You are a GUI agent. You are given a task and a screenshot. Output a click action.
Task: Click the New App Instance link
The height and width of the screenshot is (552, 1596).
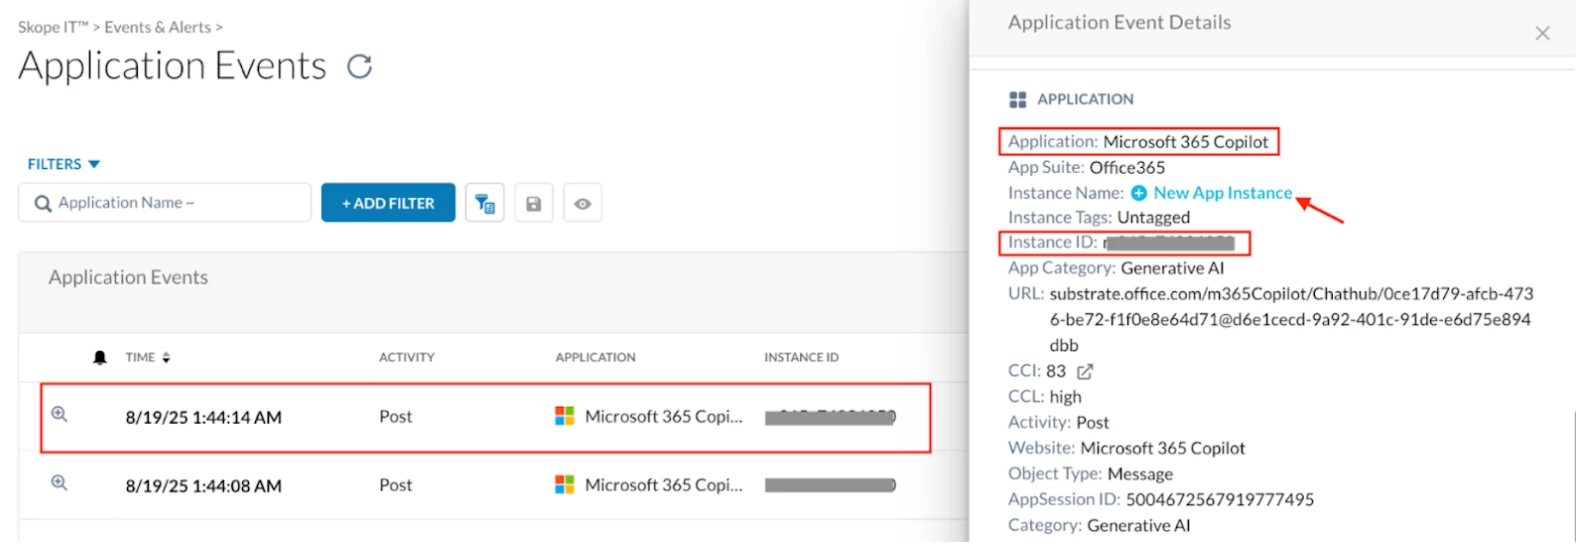click(x=1223, y=193)
